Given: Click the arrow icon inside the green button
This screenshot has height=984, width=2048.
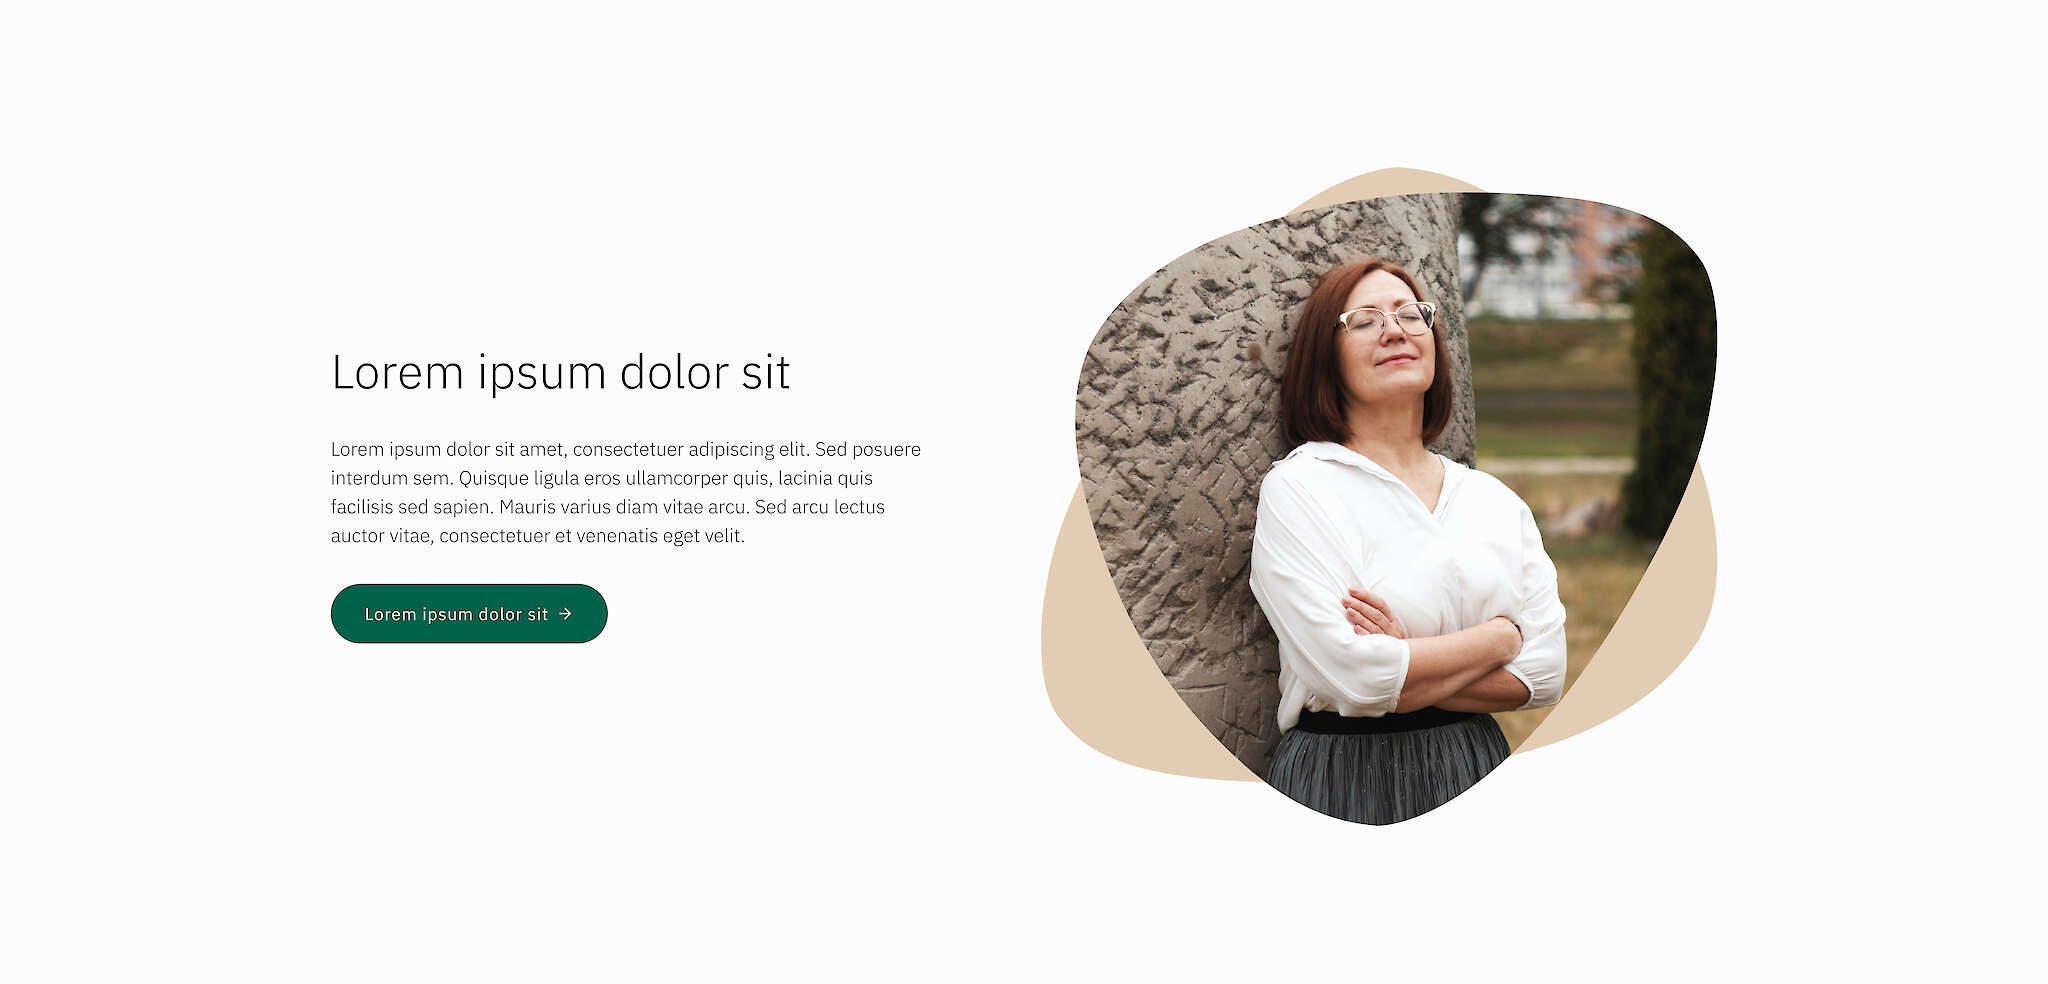Looking at the screenshot, I should click(x=565, y=613).
